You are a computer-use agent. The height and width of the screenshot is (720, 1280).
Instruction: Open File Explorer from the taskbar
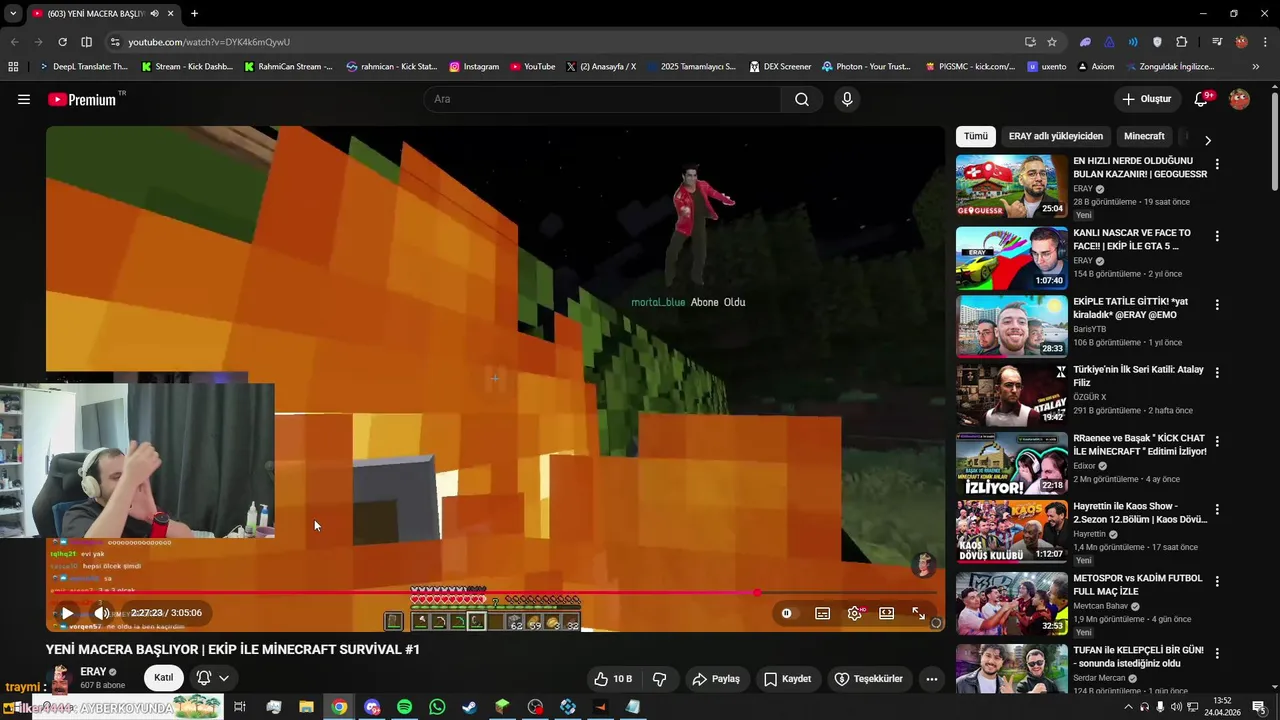pos(307,707)
